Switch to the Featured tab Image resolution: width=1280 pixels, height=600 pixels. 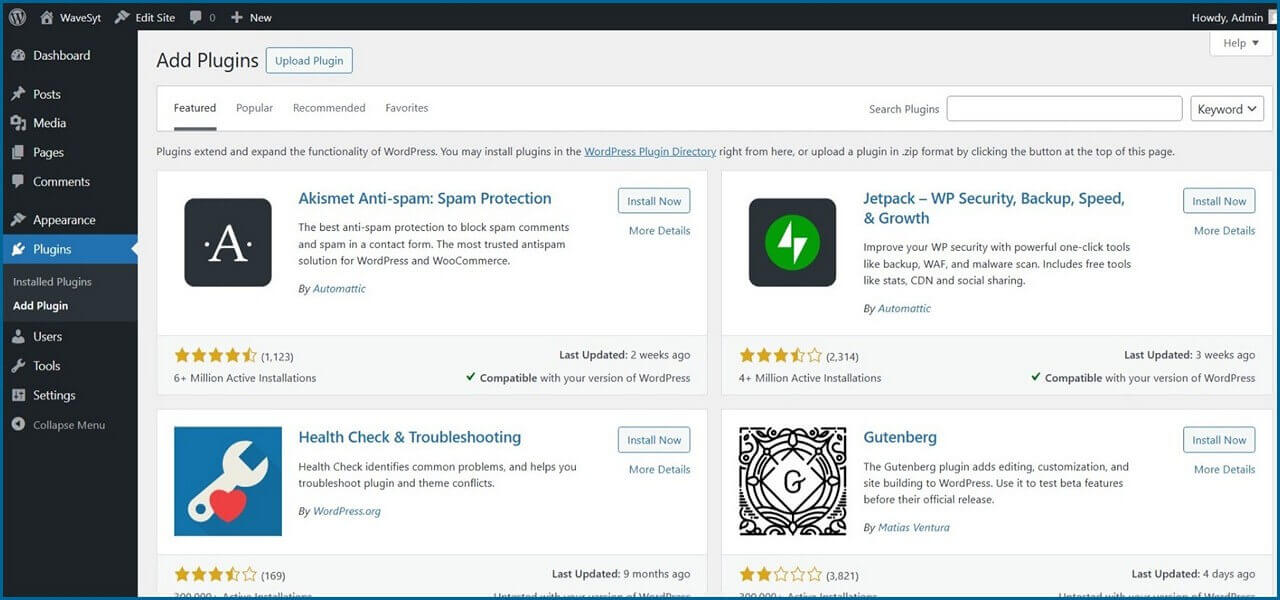(x=195, y=108)
